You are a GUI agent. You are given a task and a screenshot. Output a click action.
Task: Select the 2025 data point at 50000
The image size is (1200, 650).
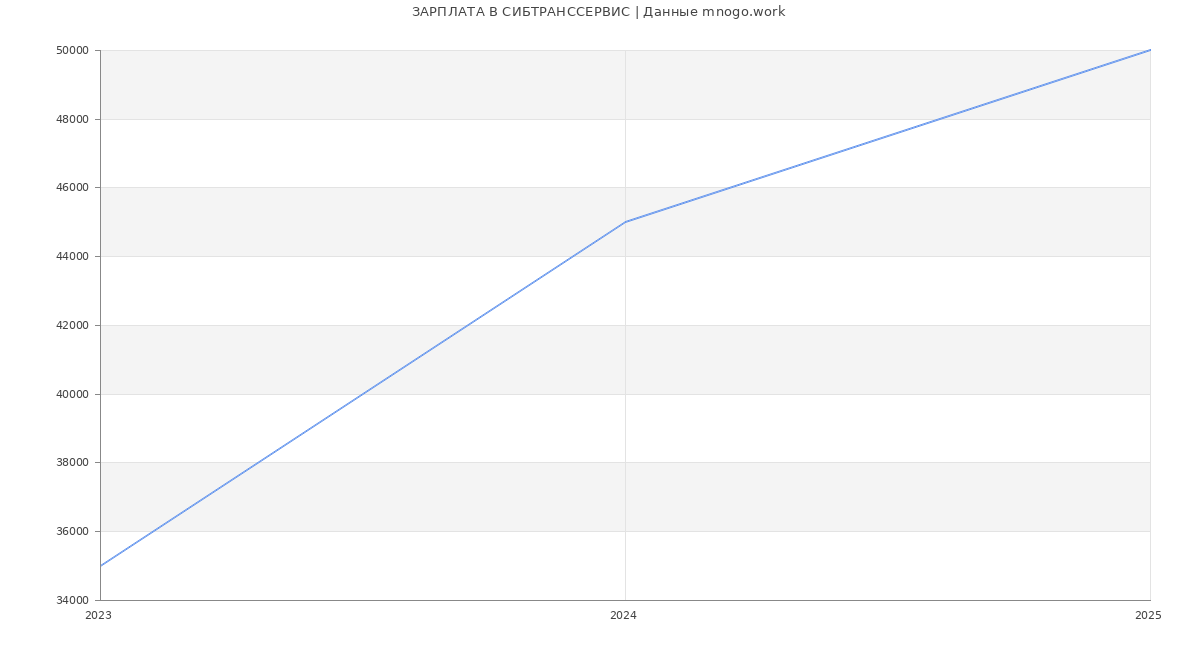[x=1149, y=50]
